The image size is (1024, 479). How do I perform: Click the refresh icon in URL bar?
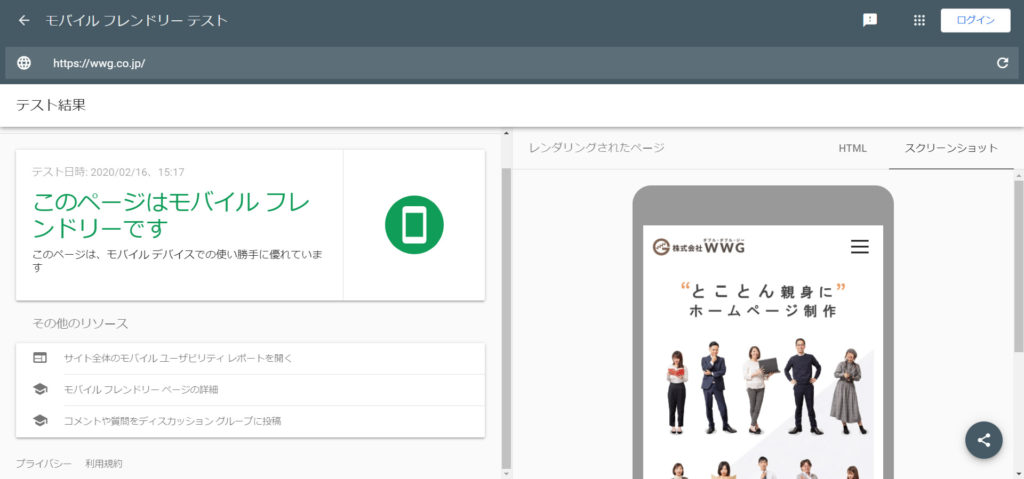click(1002, 63)
